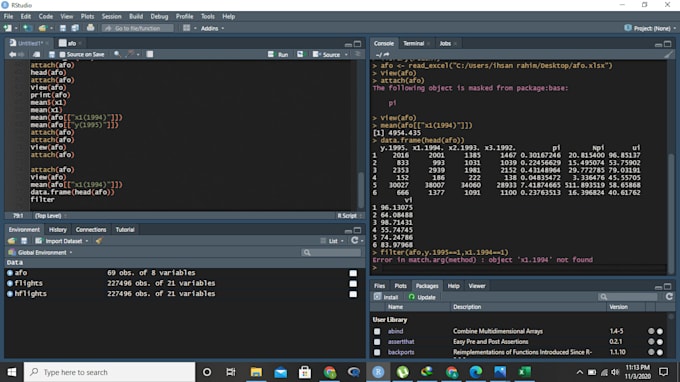This screenshot has height=382, width=680.
Task: Switch to the Terminal tab
Action: click(413, 43)
